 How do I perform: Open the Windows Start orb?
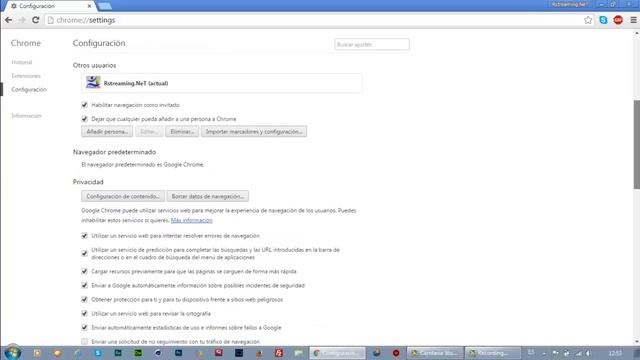click(x=13, y=352)
